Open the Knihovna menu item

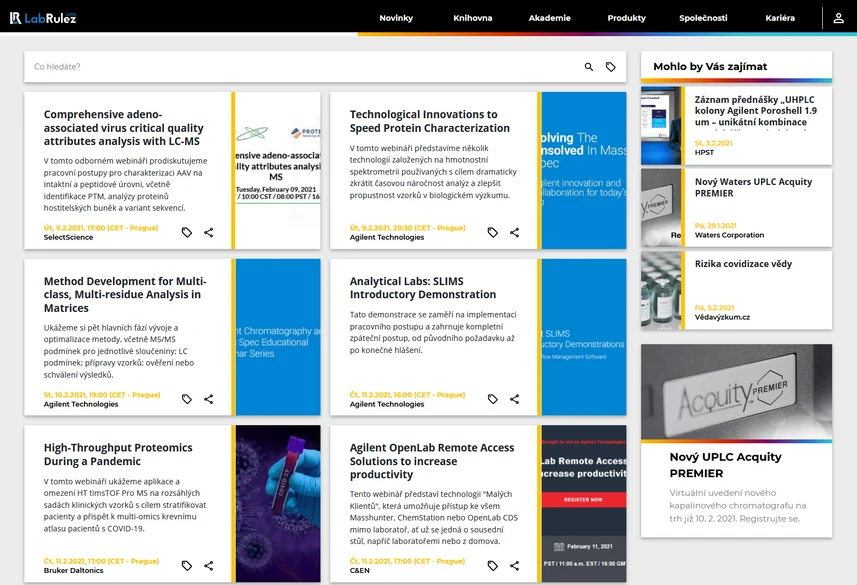click(x=473, y=18)
